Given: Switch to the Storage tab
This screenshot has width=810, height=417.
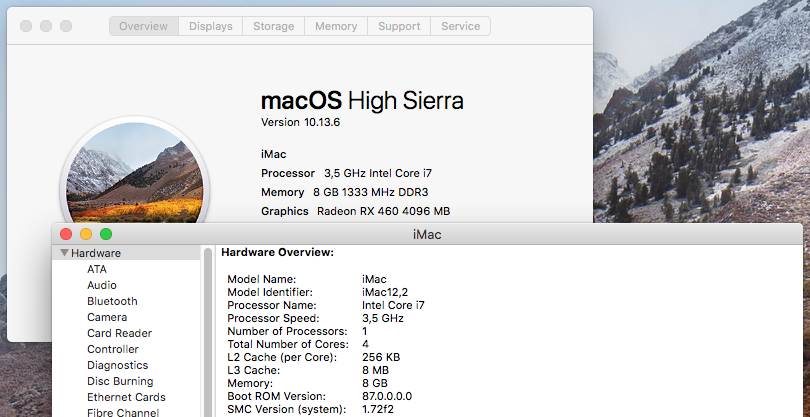Looking at the screenshot, I should click(273, 26).
